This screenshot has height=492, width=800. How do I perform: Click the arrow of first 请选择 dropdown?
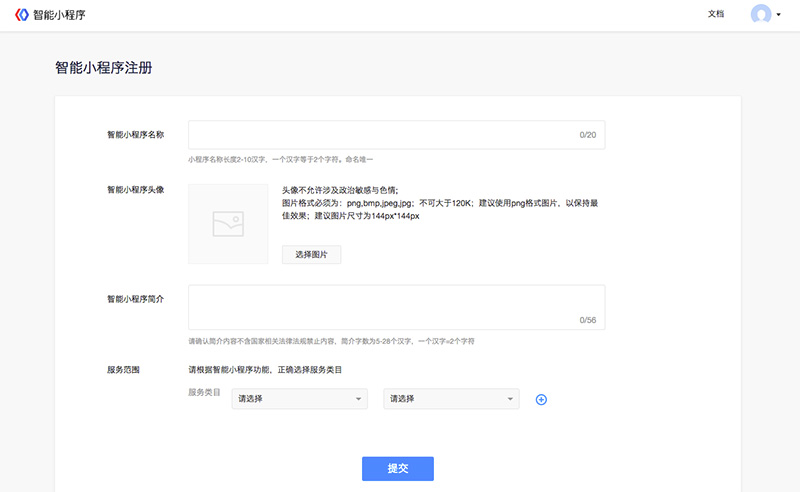pos(358,400)
